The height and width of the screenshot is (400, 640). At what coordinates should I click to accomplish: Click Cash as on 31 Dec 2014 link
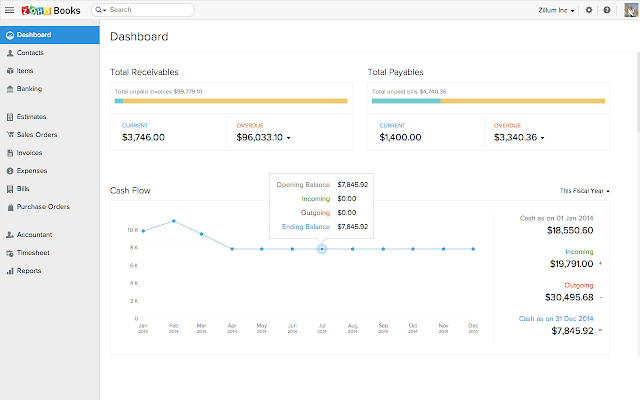click(556, 319)
